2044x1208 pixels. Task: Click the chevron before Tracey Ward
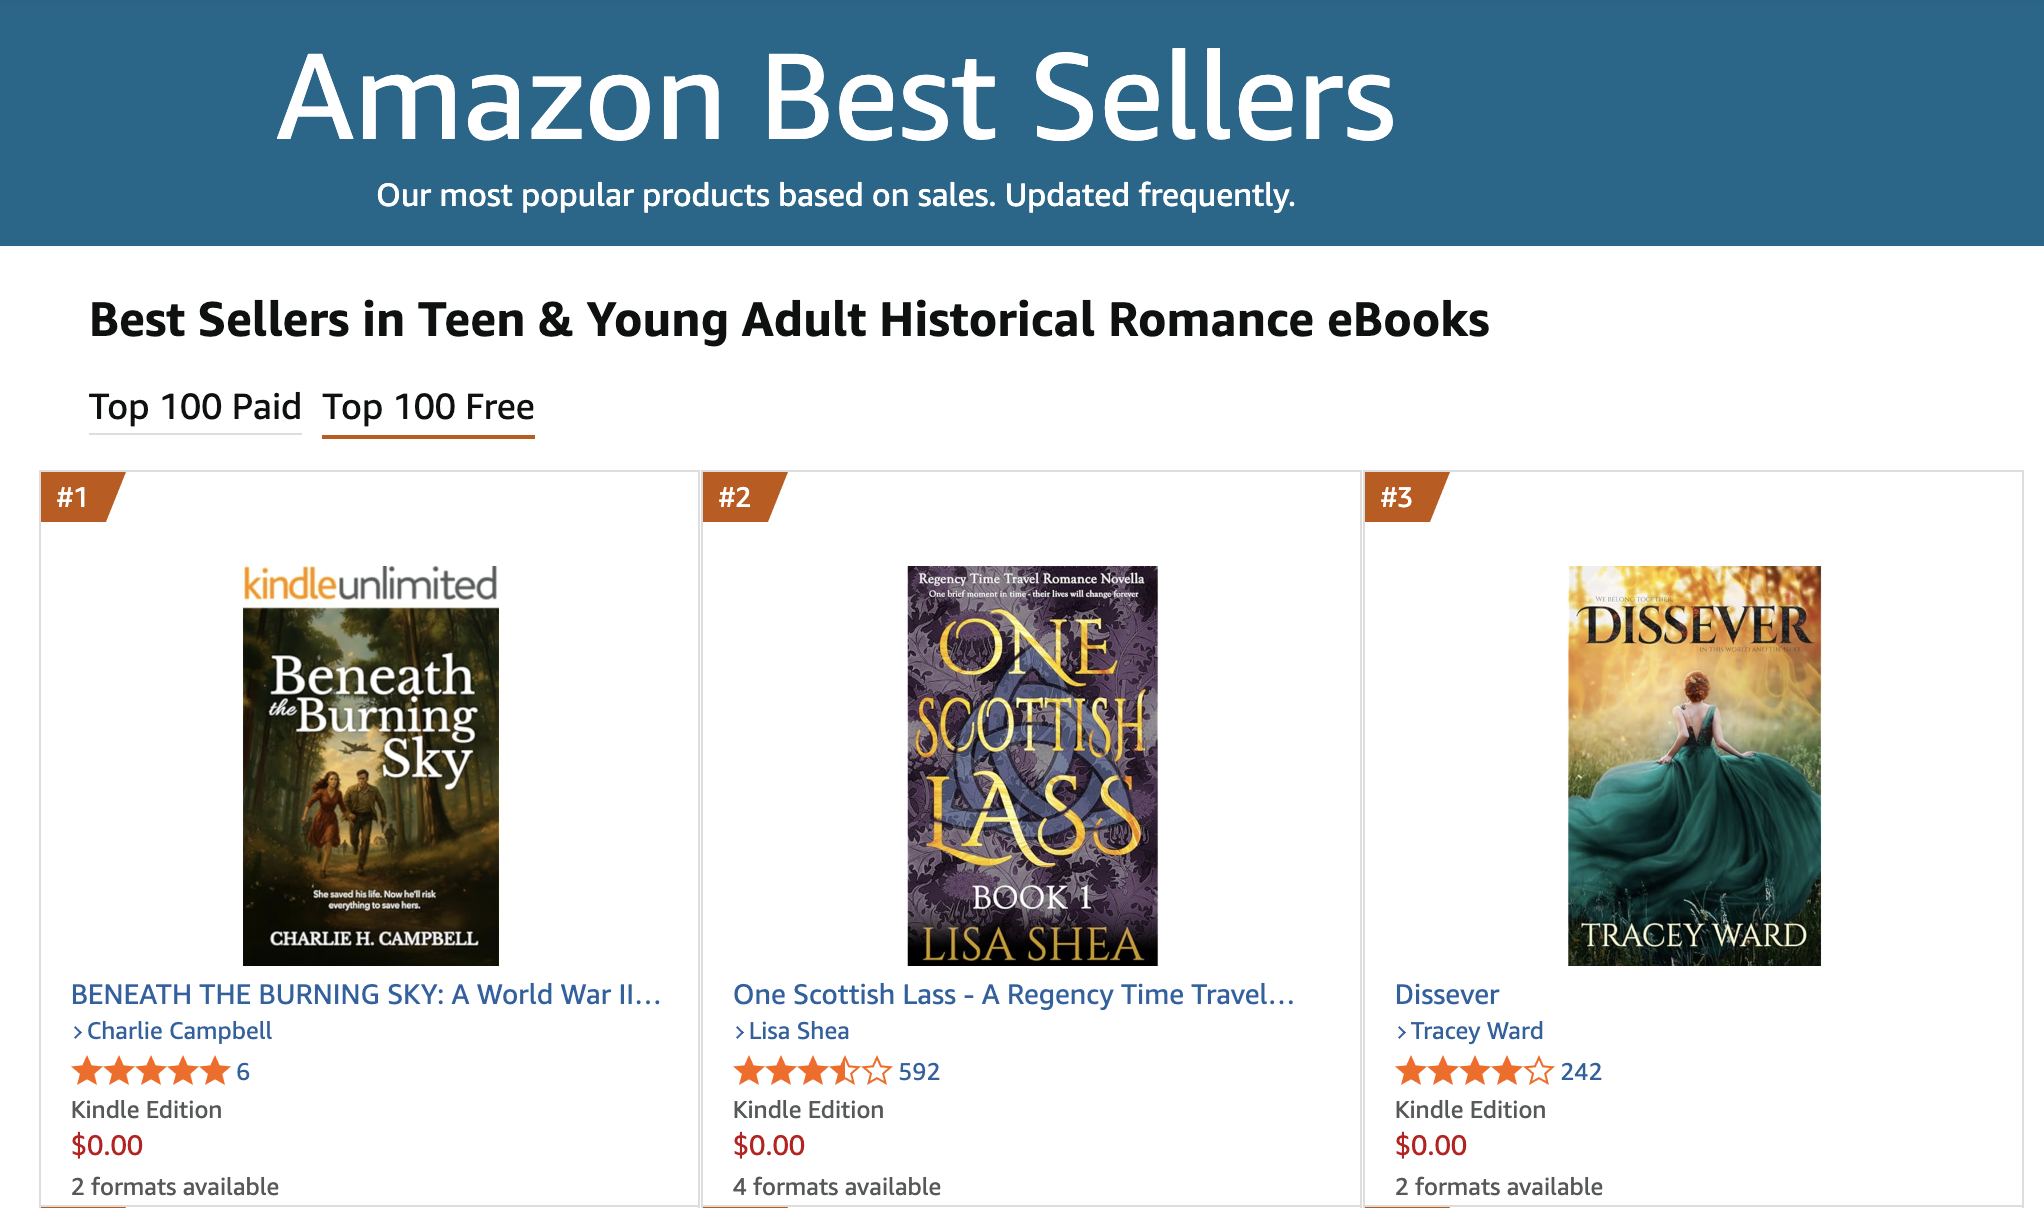[1402, 1032]
